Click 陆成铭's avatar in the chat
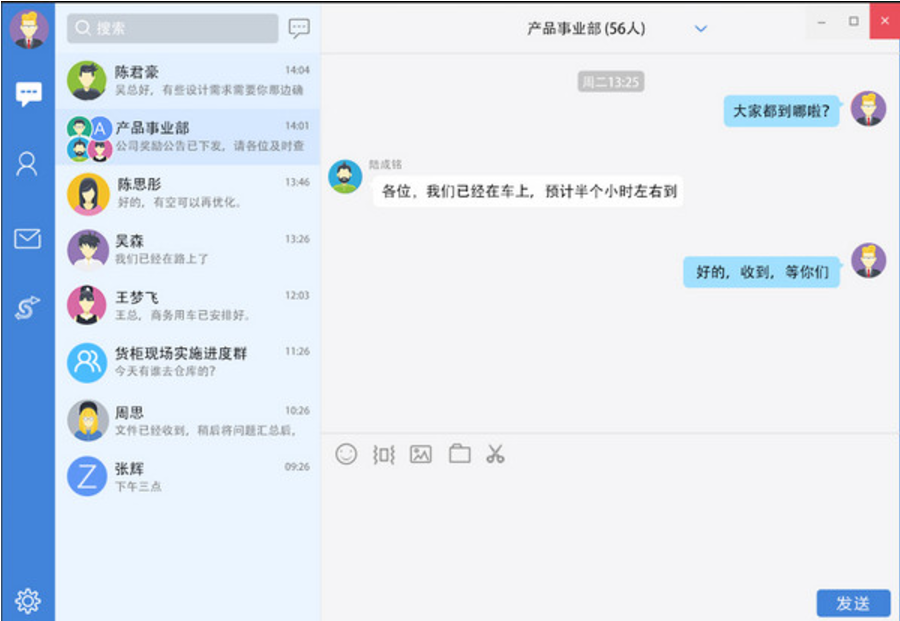 tap(345, 177)
